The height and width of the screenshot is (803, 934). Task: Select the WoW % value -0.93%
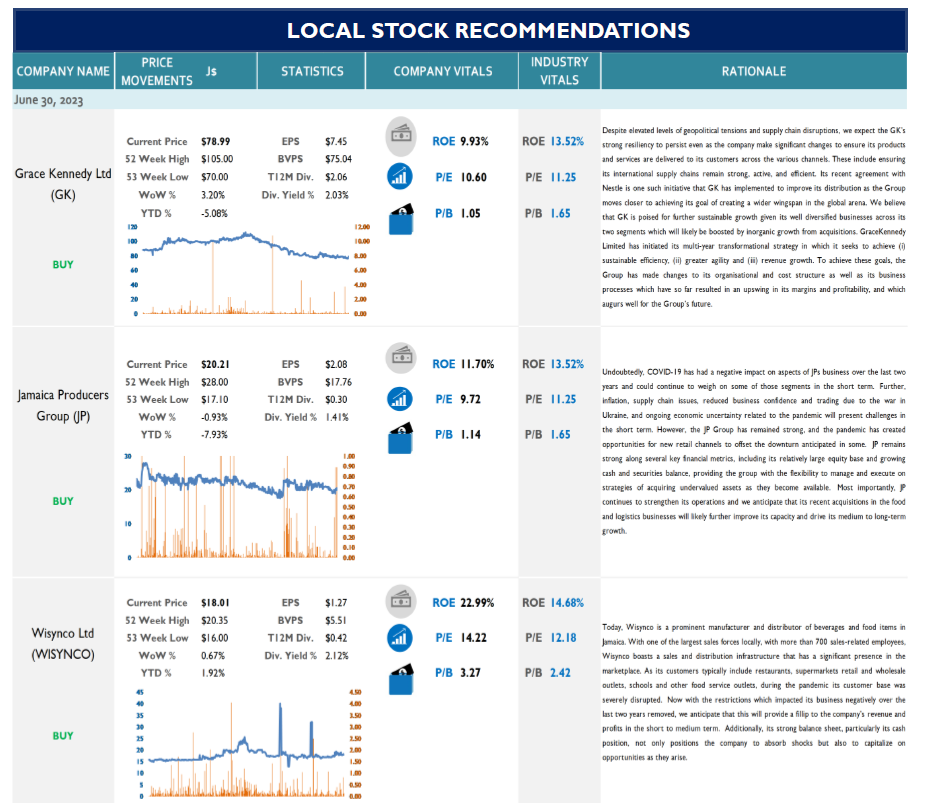coord(214,417)
